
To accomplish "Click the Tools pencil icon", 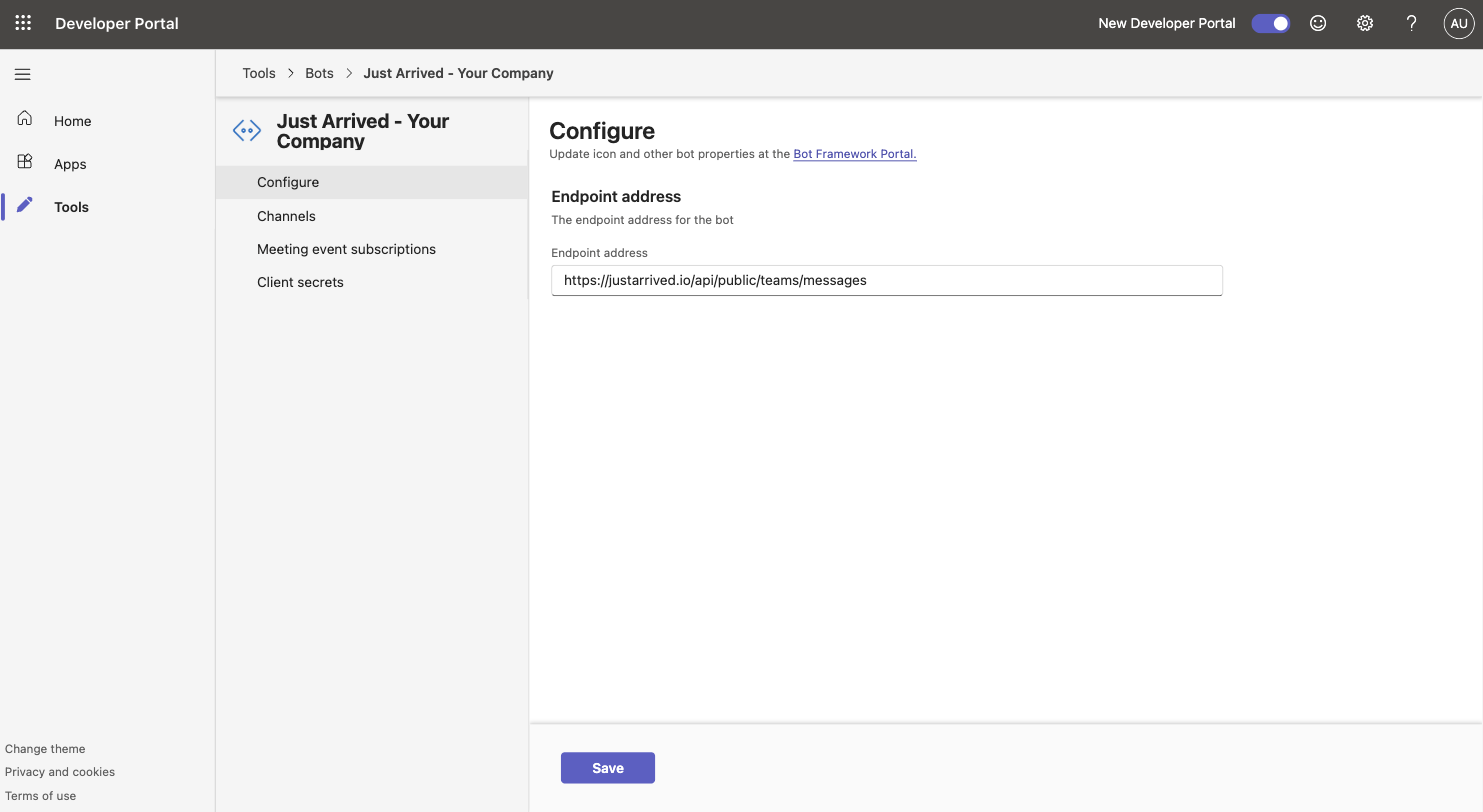I will click(25, 205).
